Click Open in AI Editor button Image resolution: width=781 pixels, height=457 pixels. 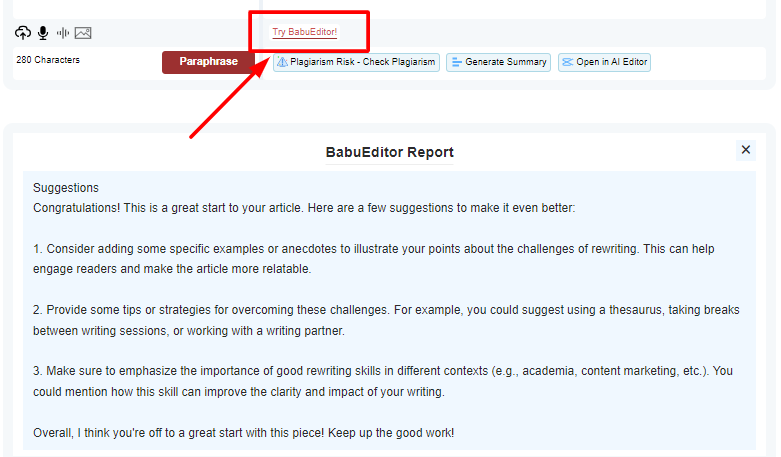[604, 62]
